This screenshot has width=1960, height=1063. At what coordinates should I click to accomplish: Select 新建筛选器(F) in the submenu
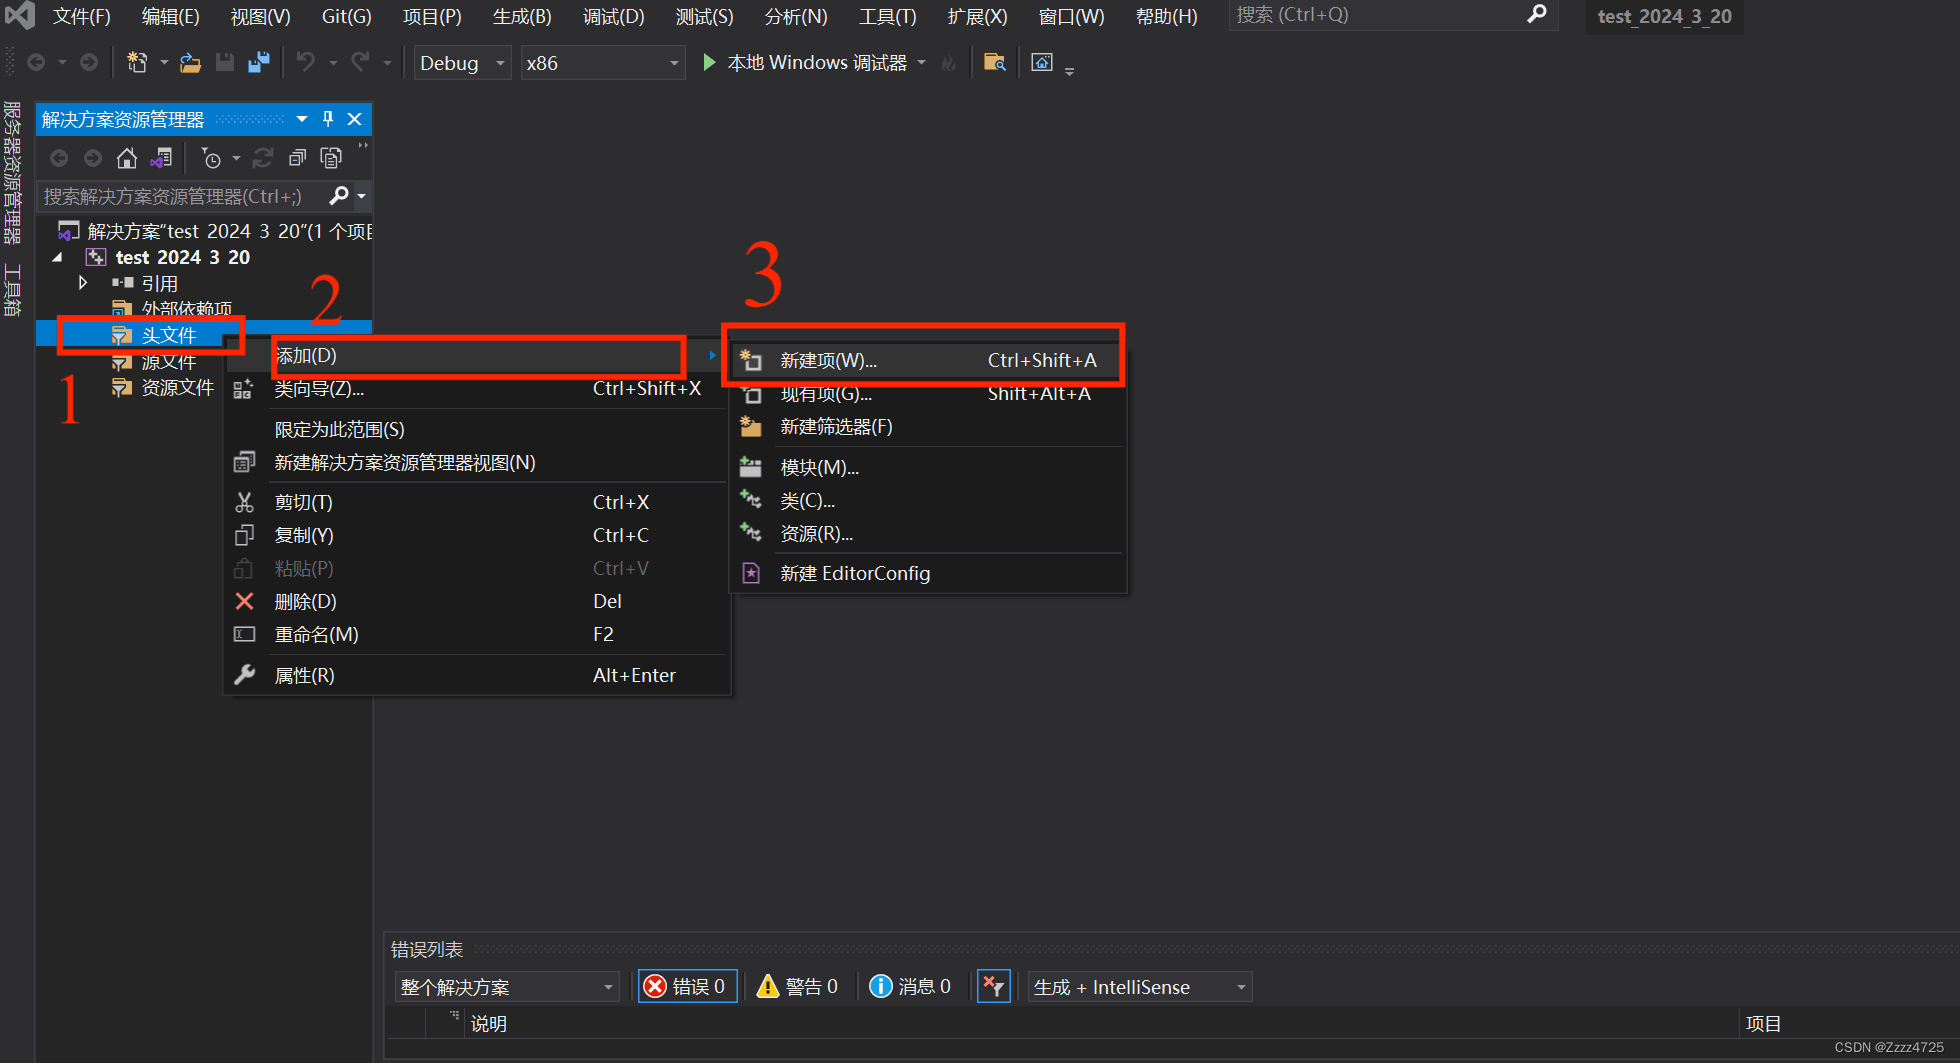(x=928, y=427)
